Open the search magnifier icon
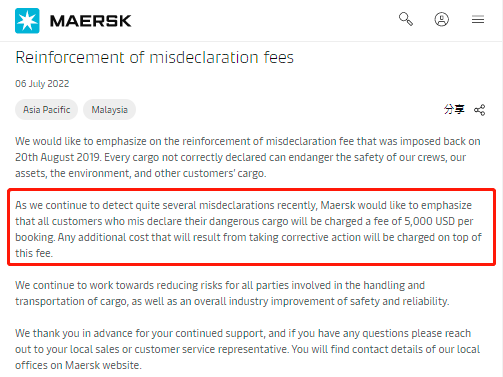The height and width of the screenshot is (377, 503). tap(406, 19)
